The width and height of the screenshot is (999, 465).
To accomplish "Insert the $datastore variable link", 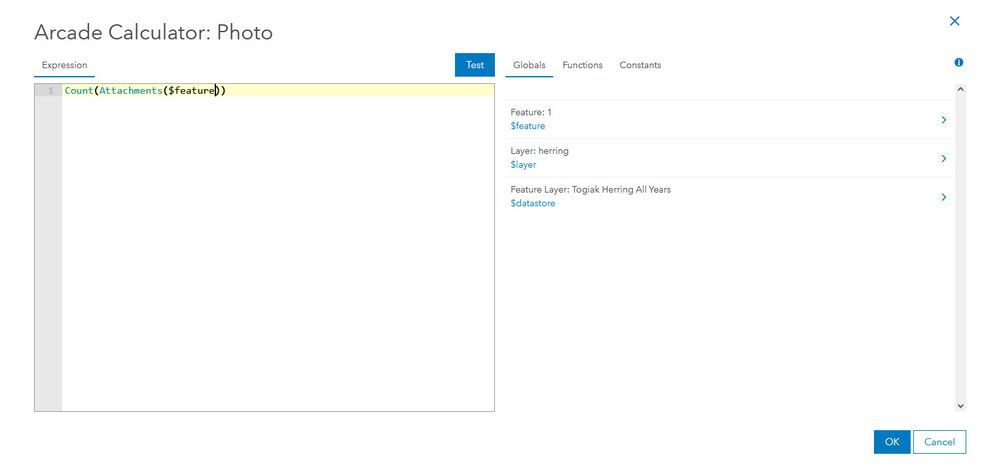I will [532, 204].
